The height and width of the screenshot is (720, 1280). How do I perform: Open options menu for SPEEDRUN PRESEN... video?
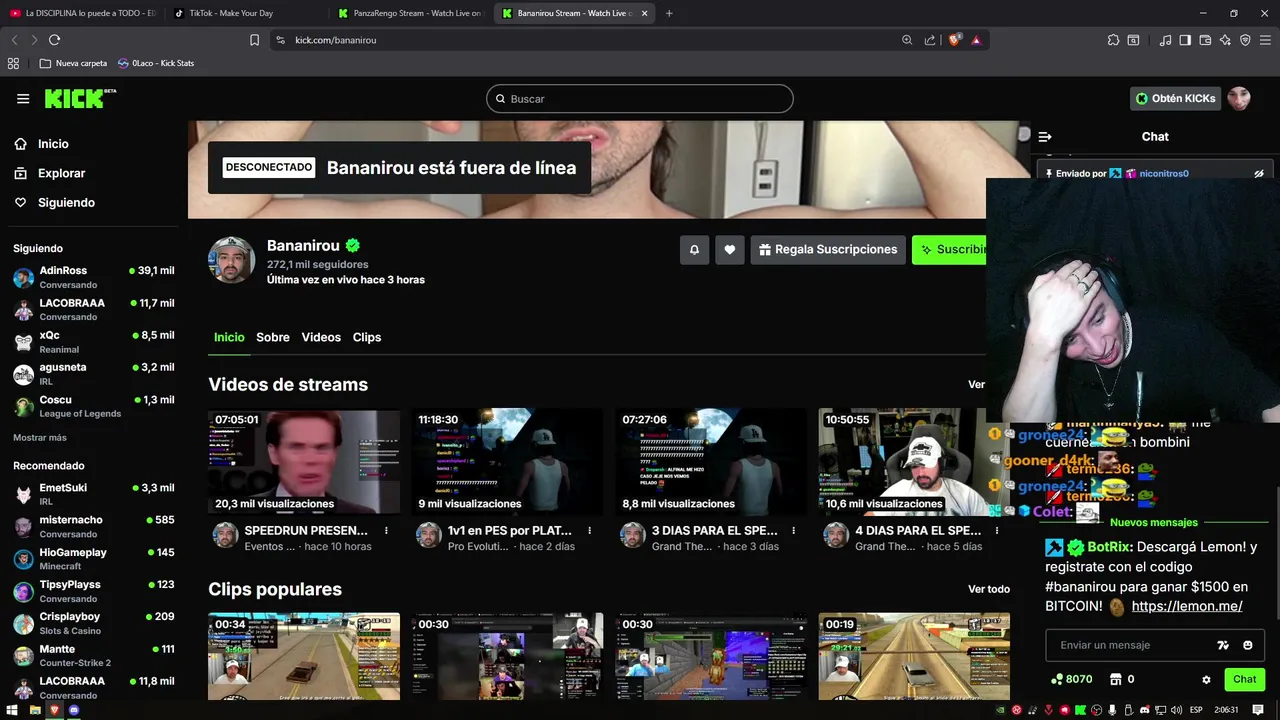(x=386, y=531)
